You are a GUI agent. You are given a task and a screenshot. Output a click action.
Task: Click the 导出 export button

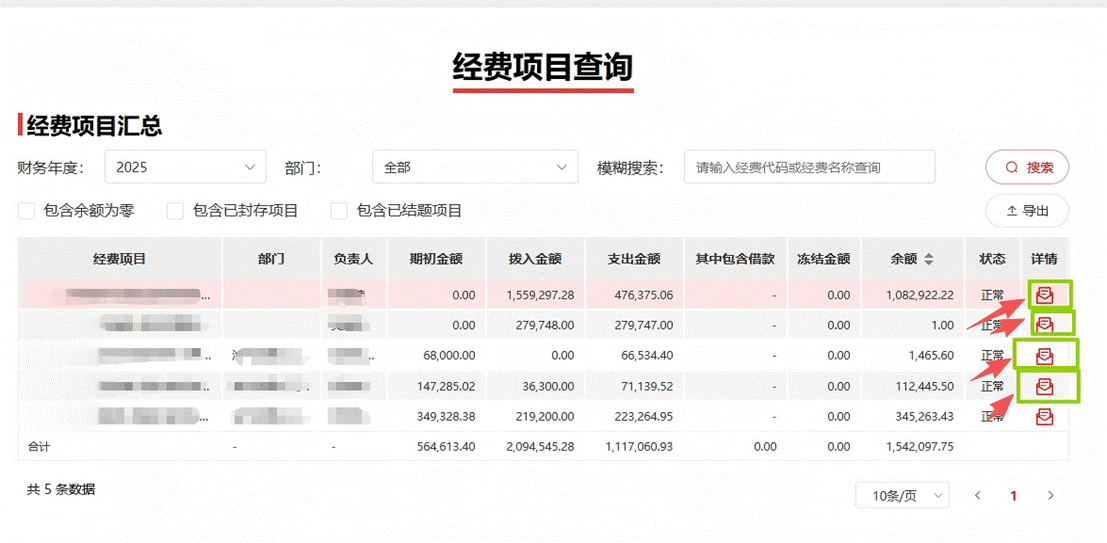click(1027, 211)
